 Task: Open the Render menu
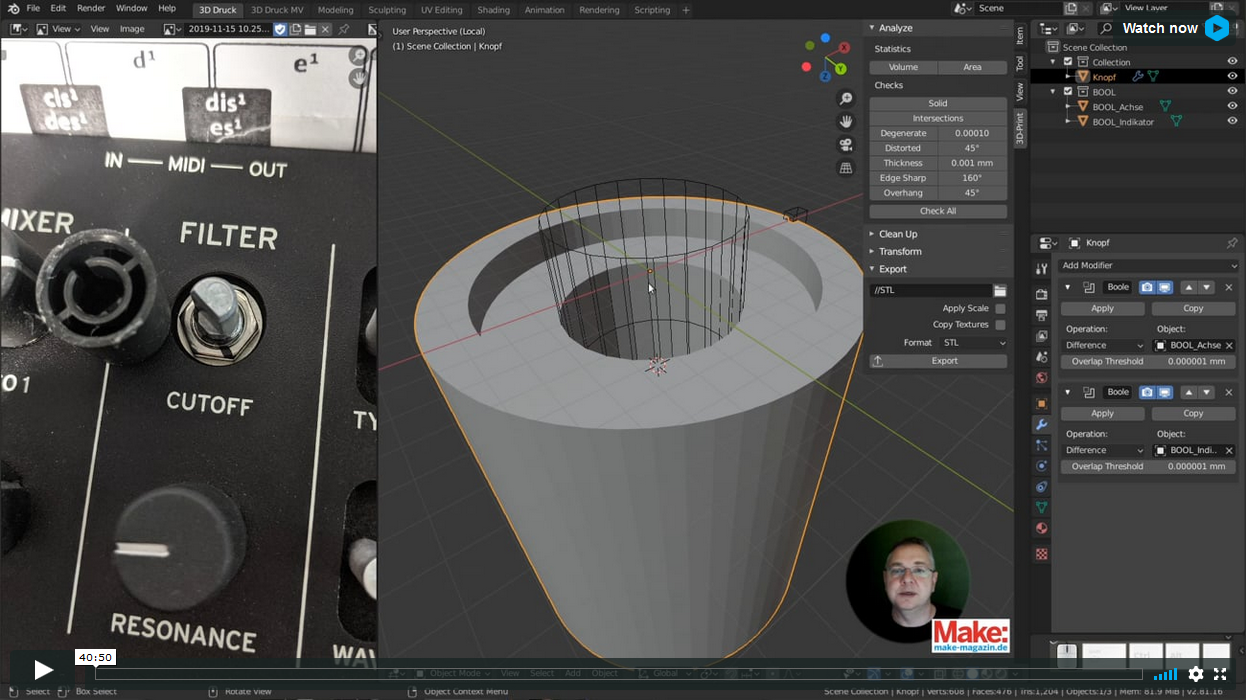tap(91, 9)
